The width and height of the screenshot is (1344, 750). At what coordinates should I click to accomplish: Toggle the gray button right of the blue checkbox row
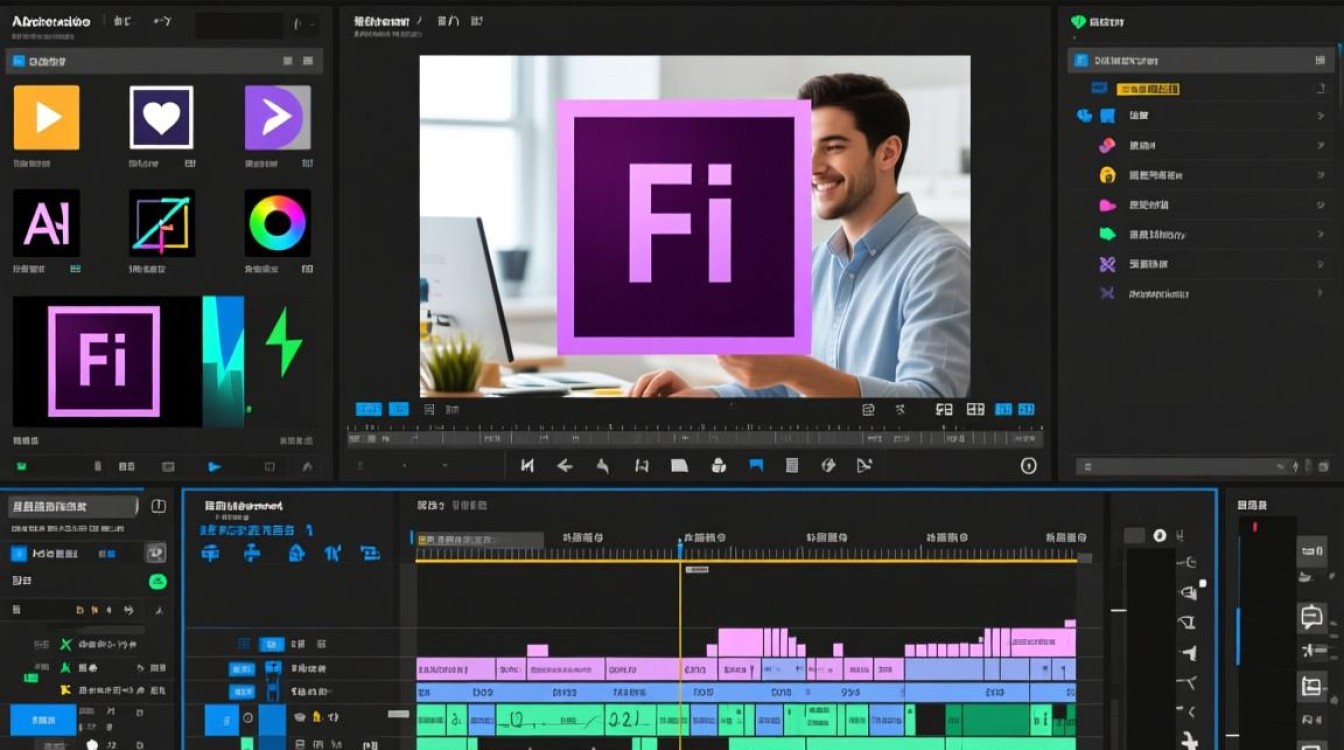[156, 553]
